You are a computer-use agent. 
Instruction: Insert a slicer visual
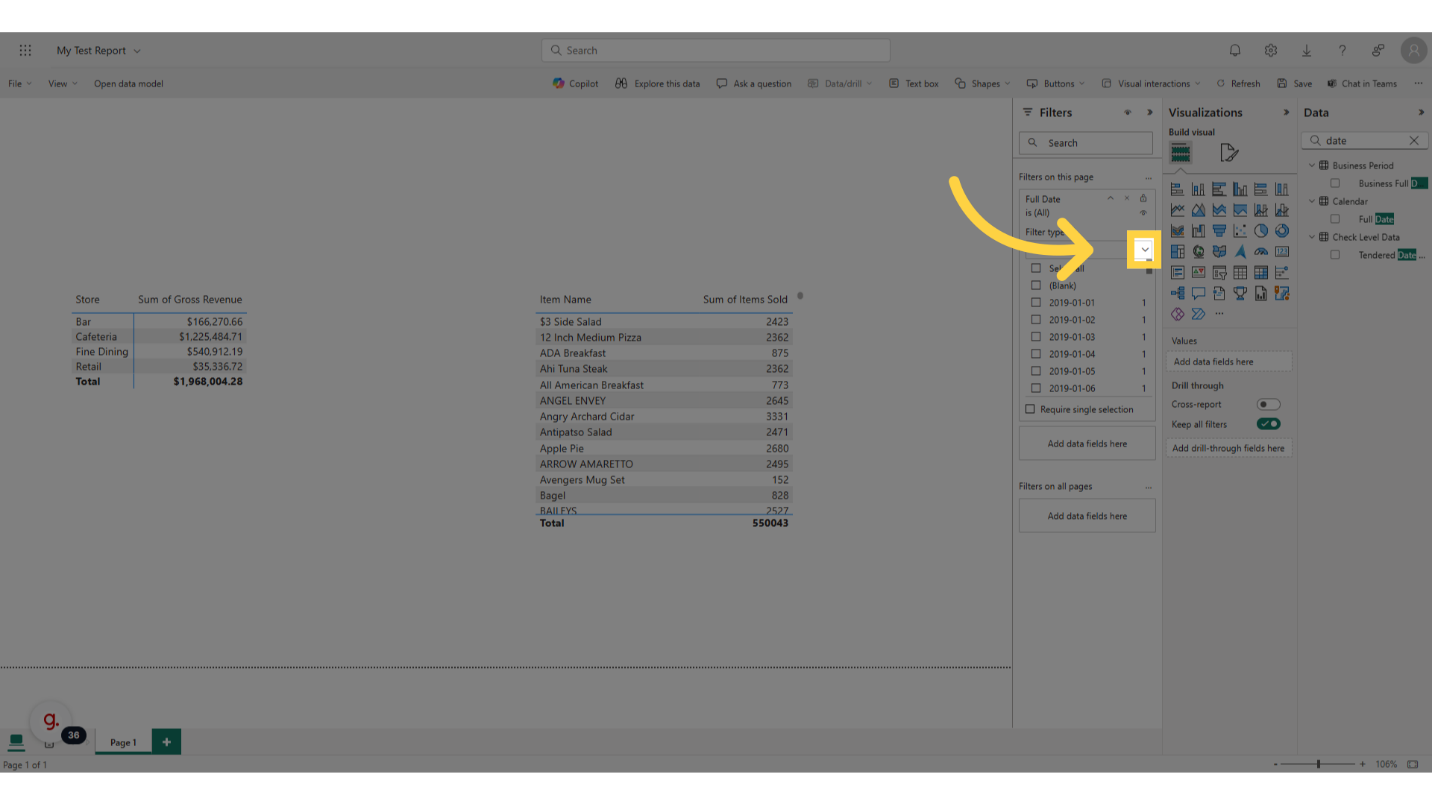1219,272
